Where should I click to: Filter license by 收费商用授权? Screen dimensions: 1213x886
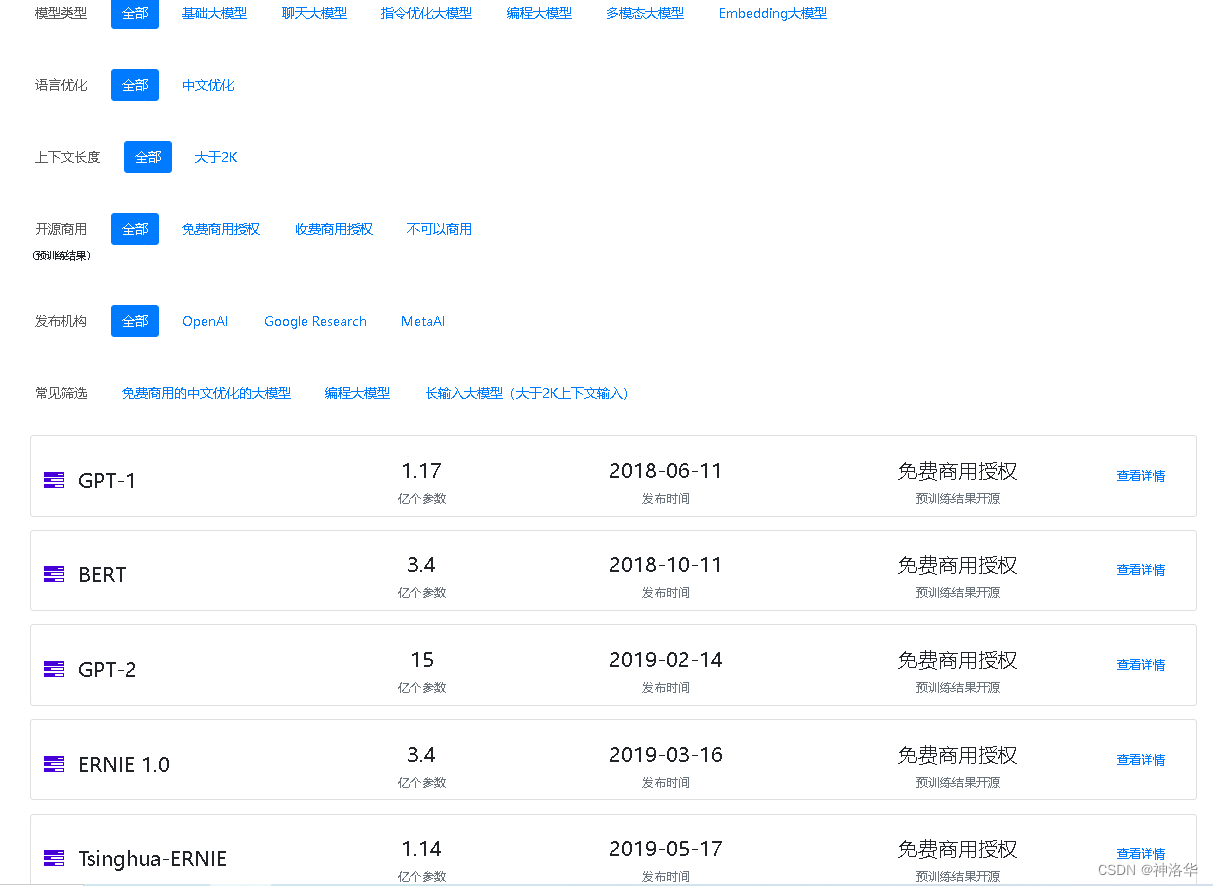pyautogui.click(x=334, y=230)
